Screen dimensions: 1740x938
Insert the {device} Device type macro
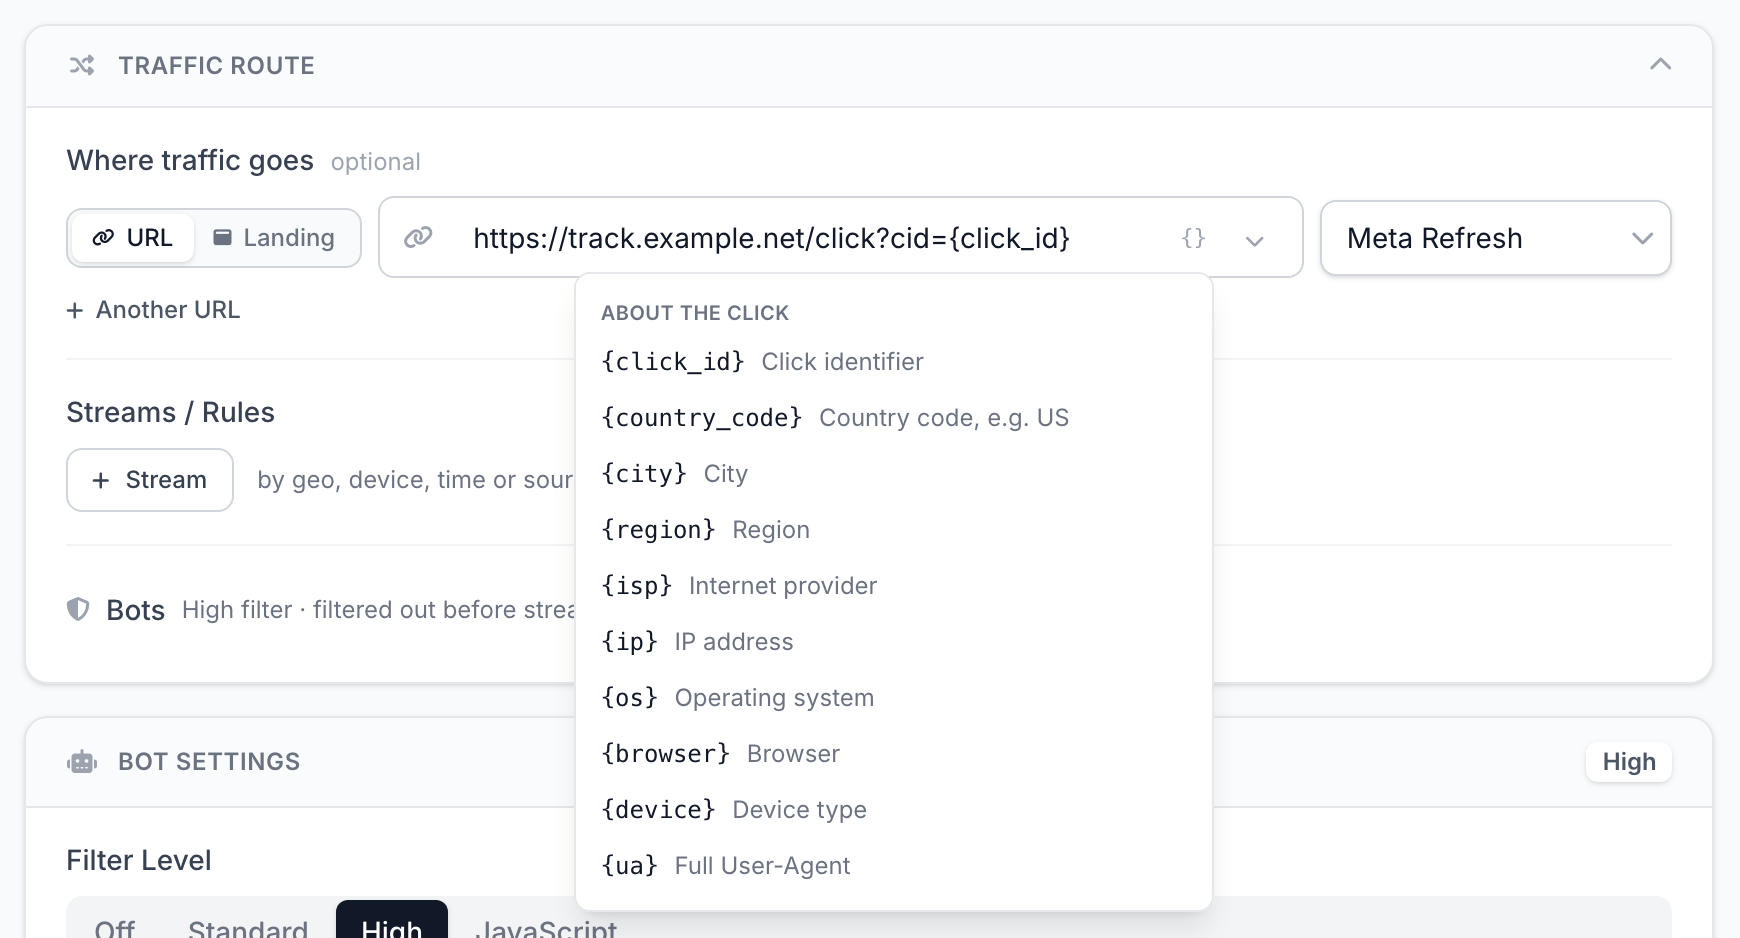893,810
